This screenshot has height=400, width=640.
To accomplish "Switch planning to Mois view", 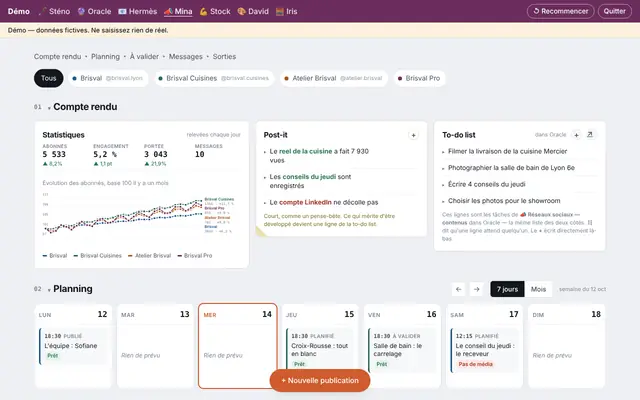I will point(538,289).
